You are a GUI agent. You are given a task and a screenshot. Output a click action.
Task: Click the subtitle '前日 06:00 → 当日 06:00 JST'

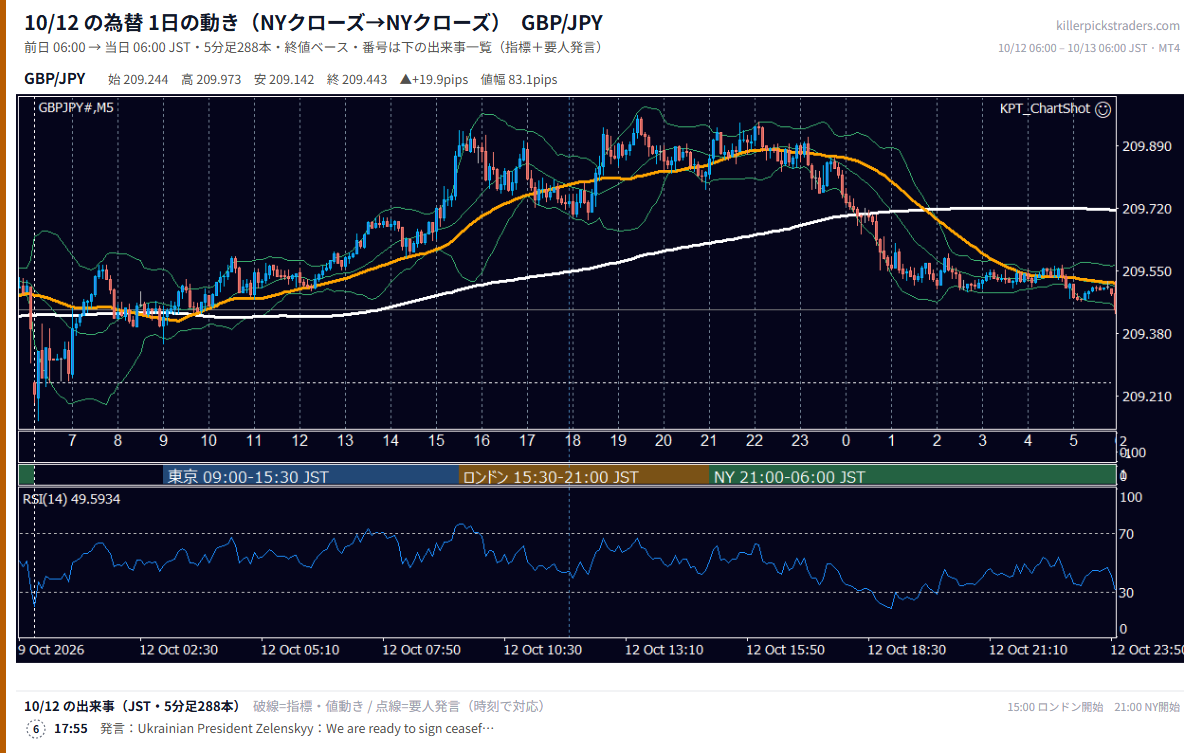click(x=107, y=47)
